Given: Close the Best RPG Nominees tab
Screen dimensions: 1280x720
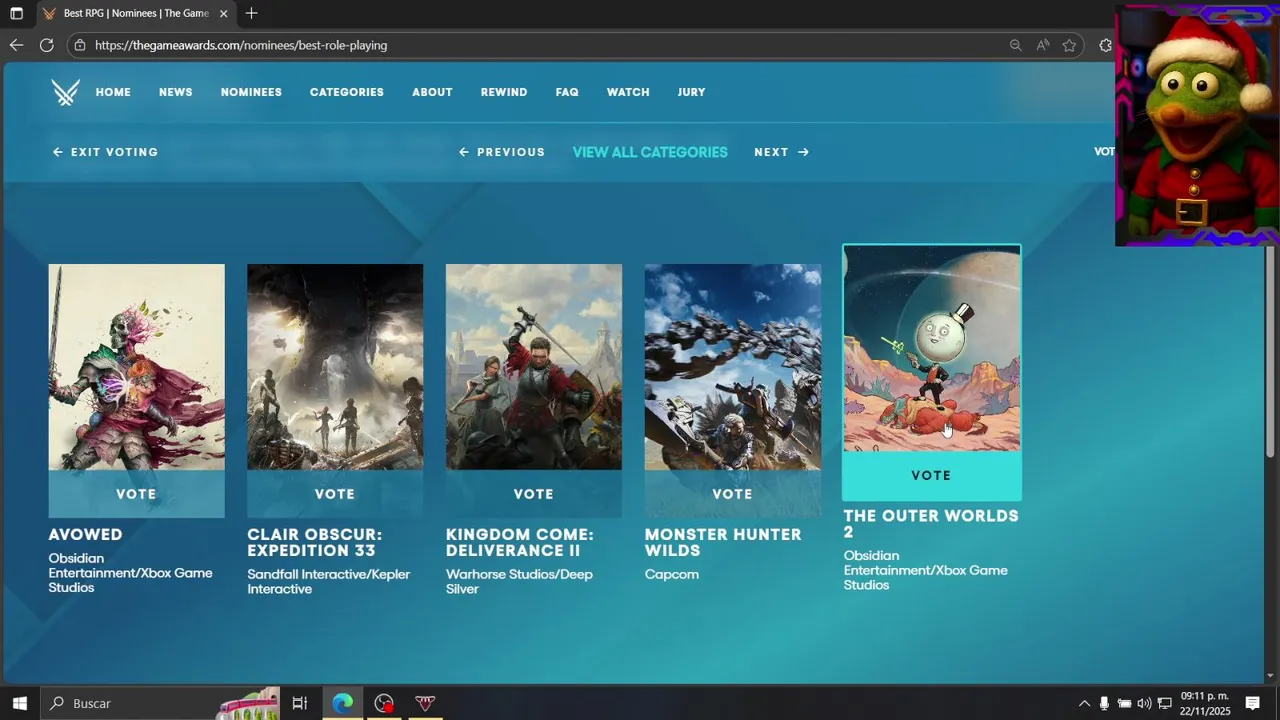Looking at the screenshot, I should click(223, 14).
